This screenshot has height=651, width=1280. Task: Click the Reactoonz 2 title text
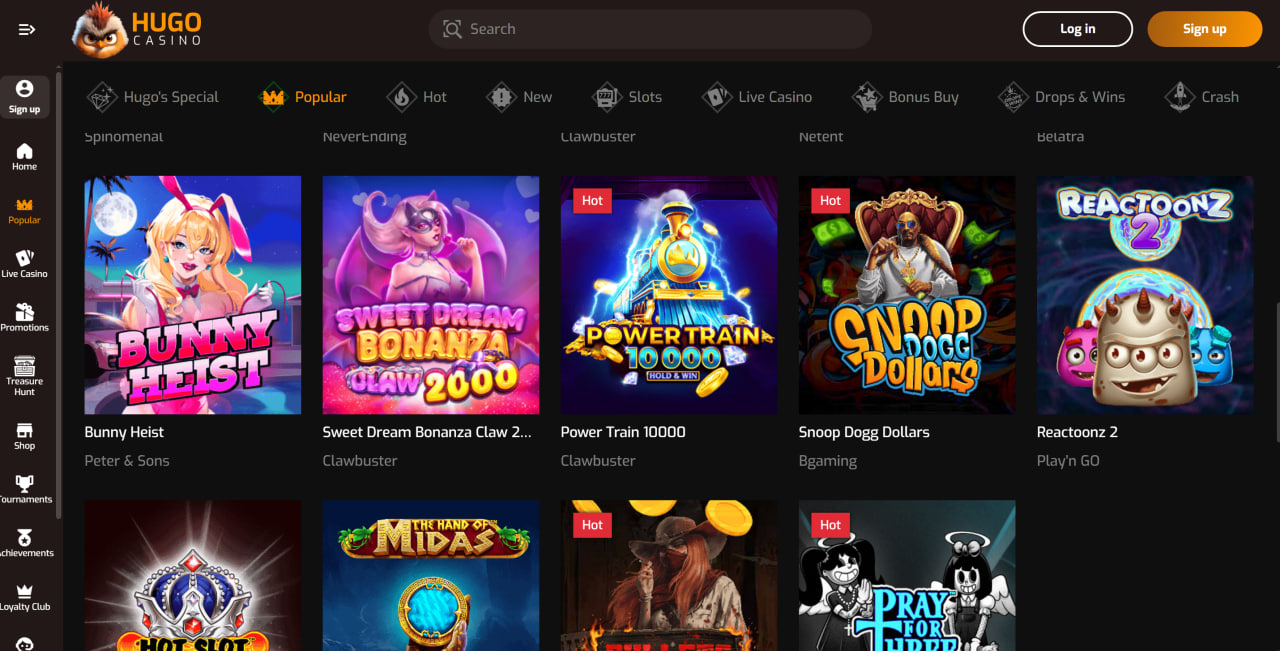(x=1077, y=432)
